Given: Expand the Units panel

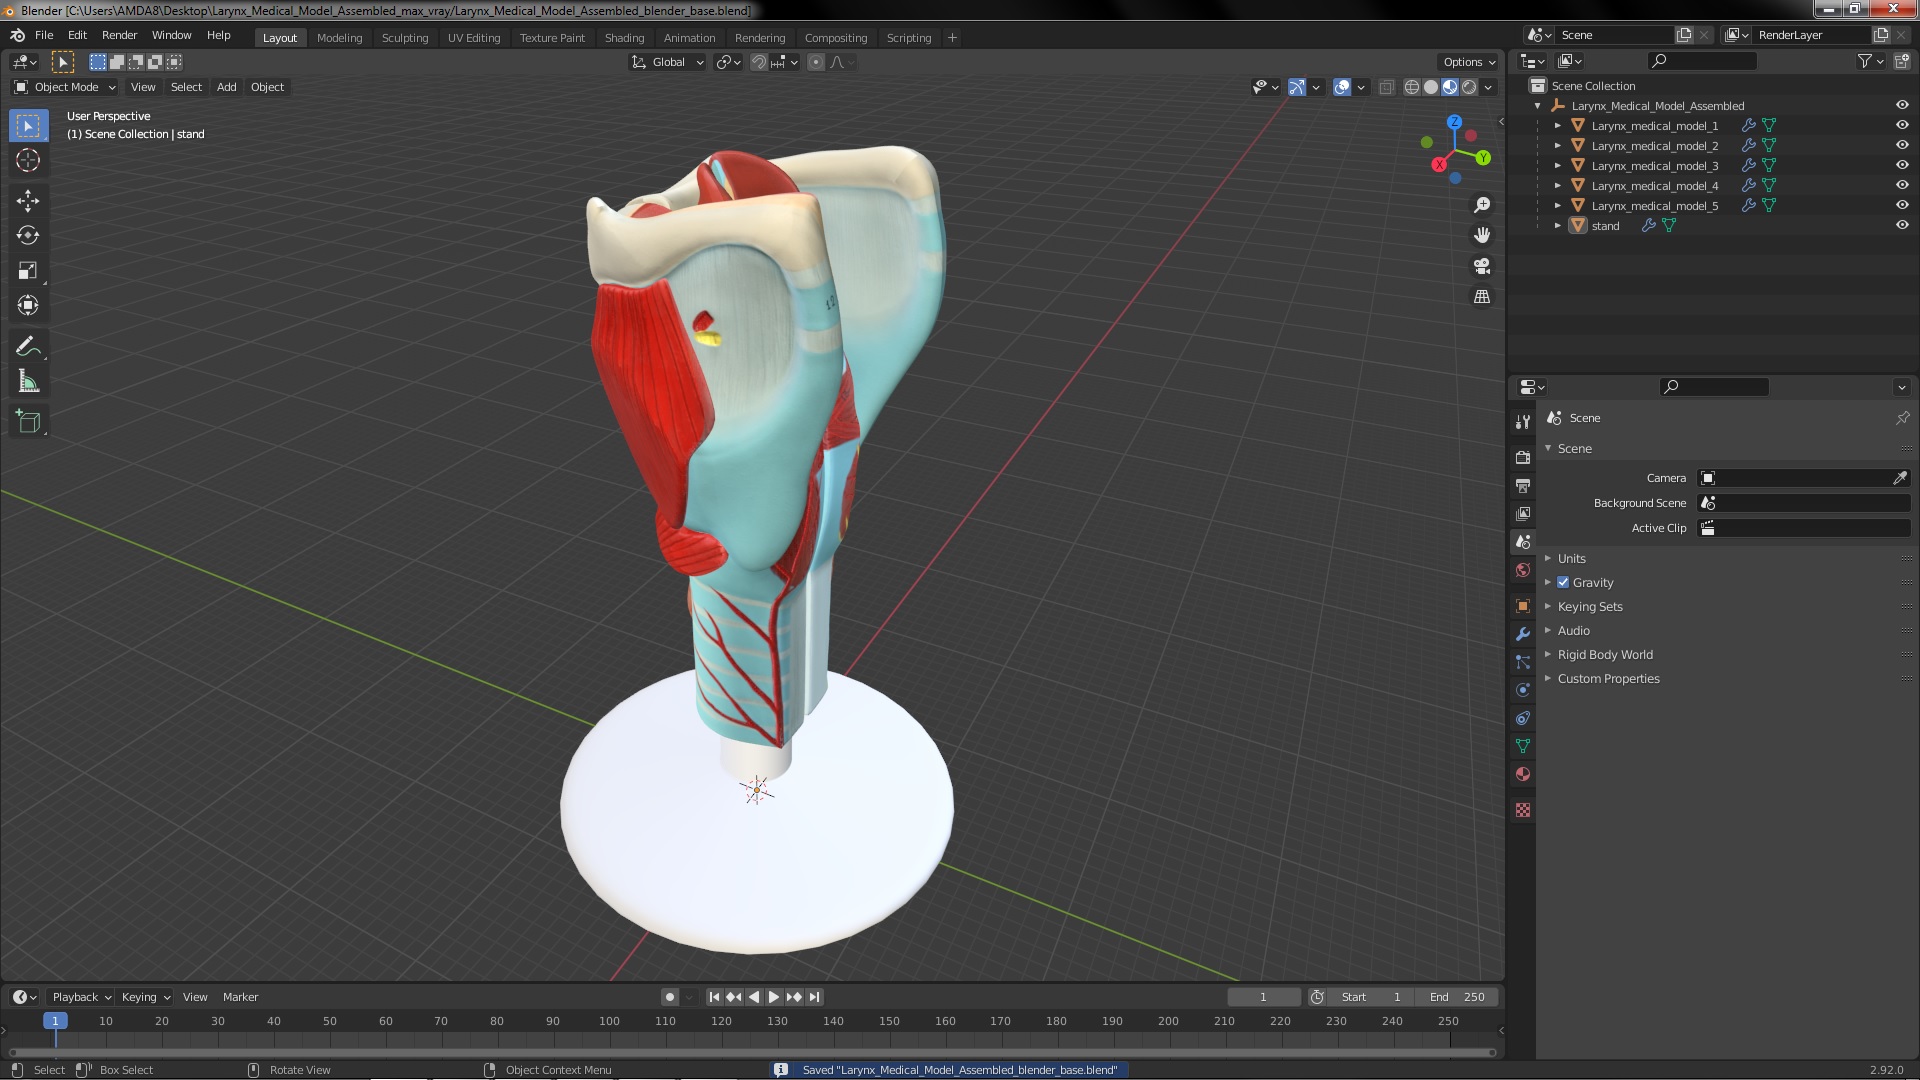Looking at the screenshot, I should pos(1571,559).
